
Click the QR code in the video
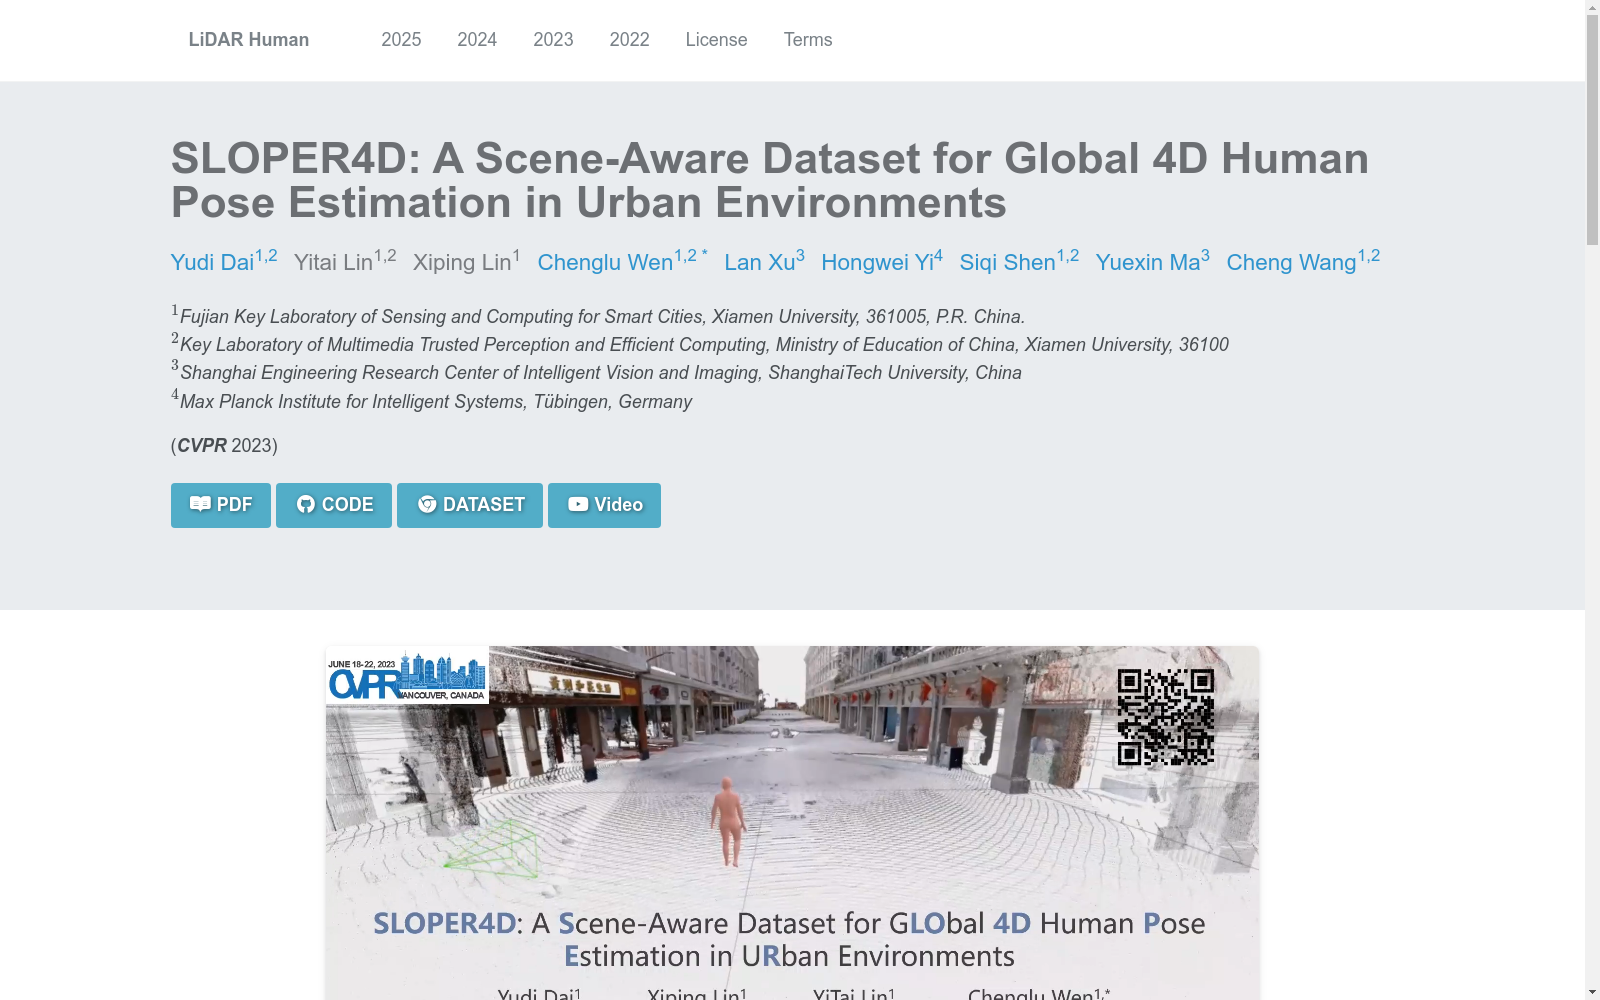click(x=1165, y=717)
